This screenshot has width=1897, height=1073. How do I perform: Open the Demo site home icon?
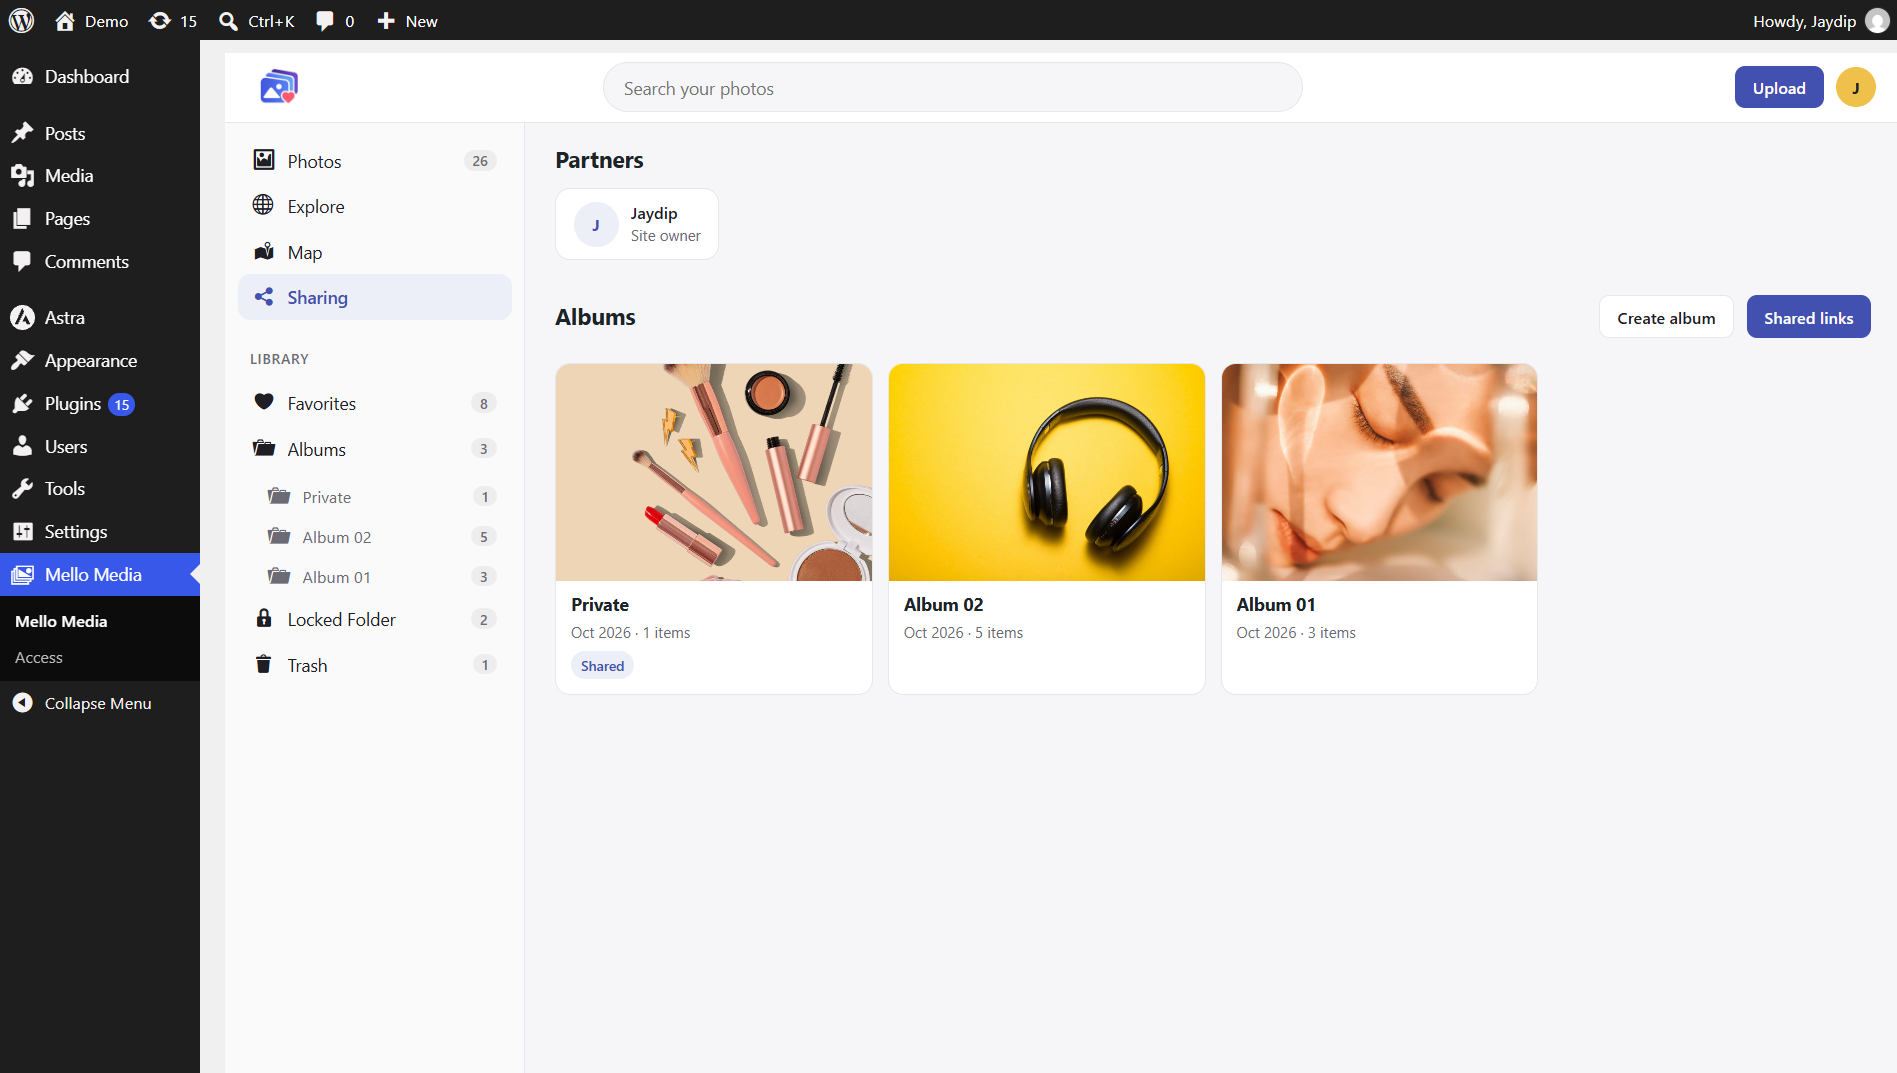click(65, 21)
